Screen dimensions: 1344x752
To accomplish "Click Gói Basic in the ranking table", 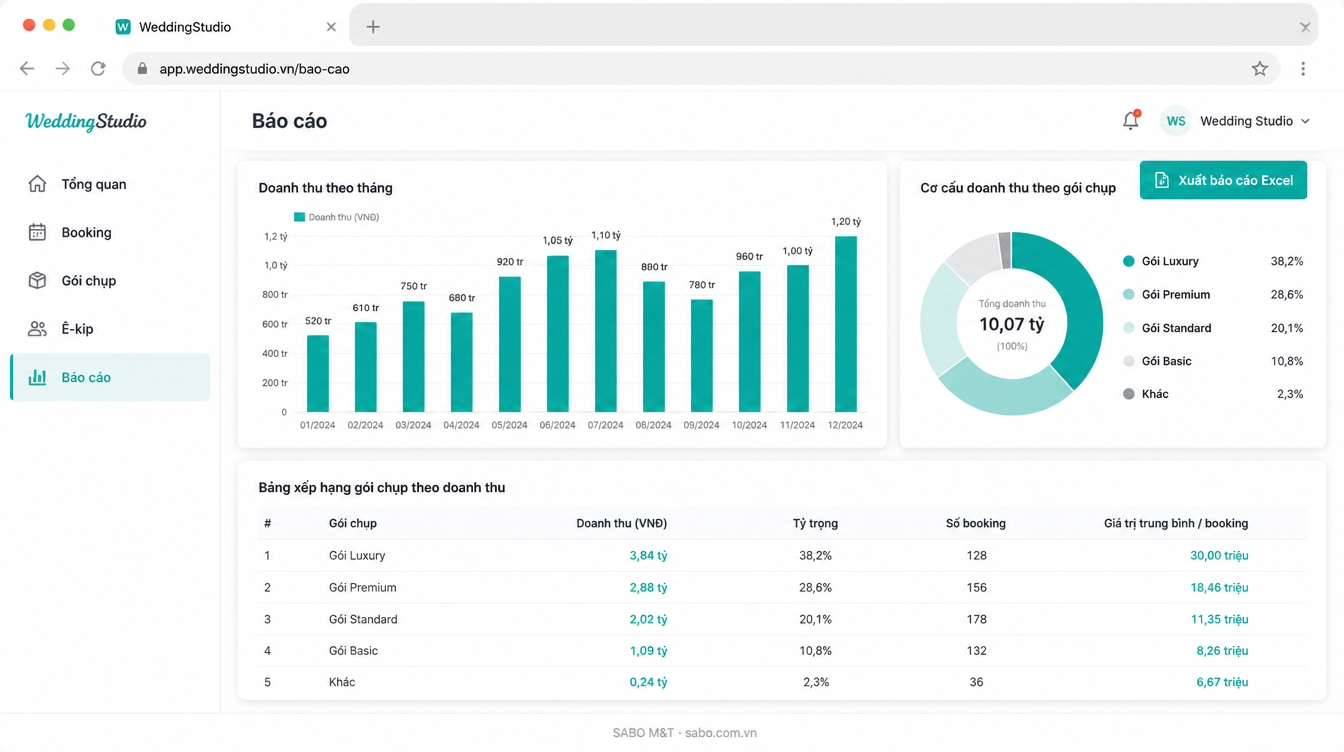I will 353,650.
